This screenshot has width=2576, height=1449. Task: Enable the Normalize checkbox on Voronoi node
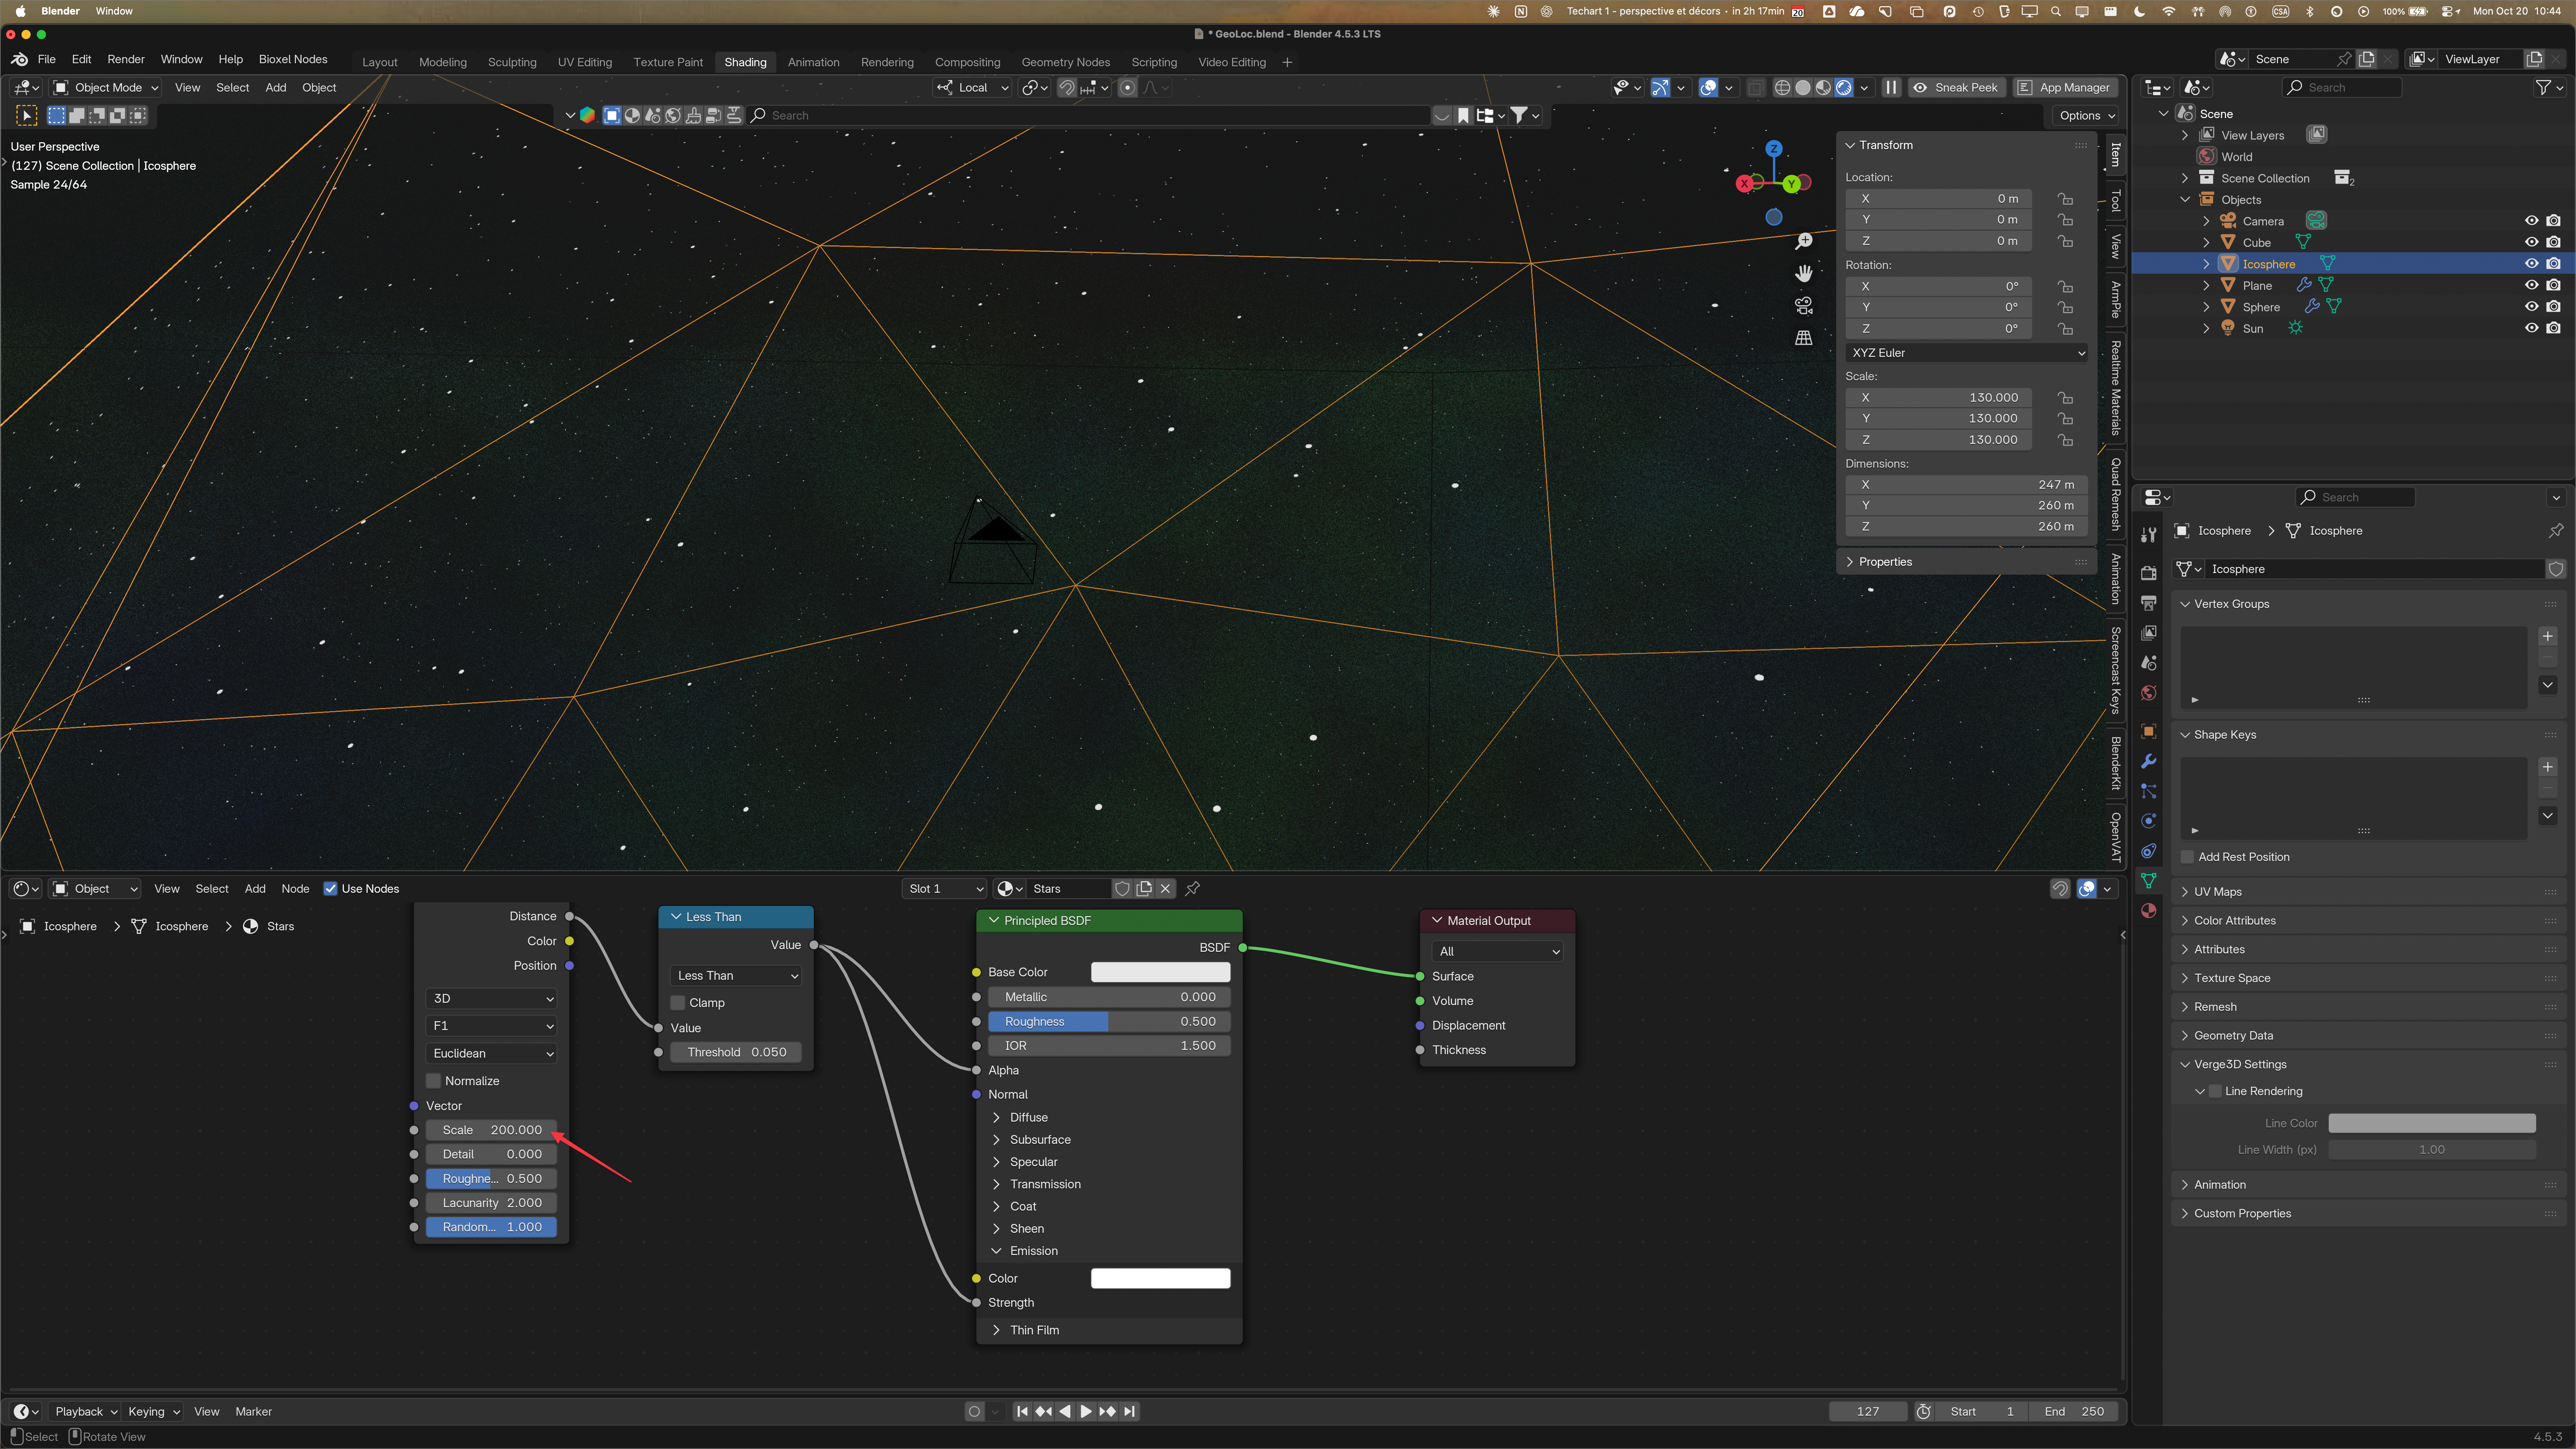(434, 1081)
